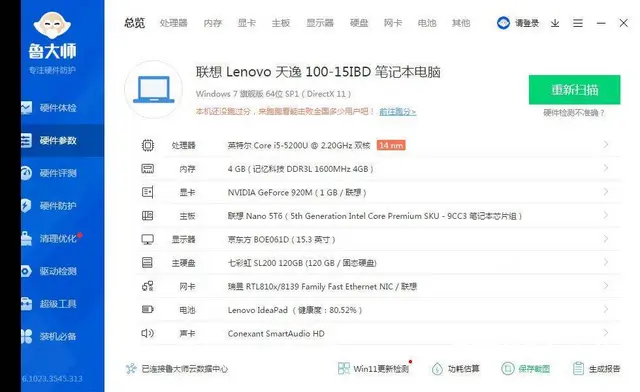This screenshot has width=640, height=392.
Task: Open 超级工具 in the sidebar
Action: (62, 304)
